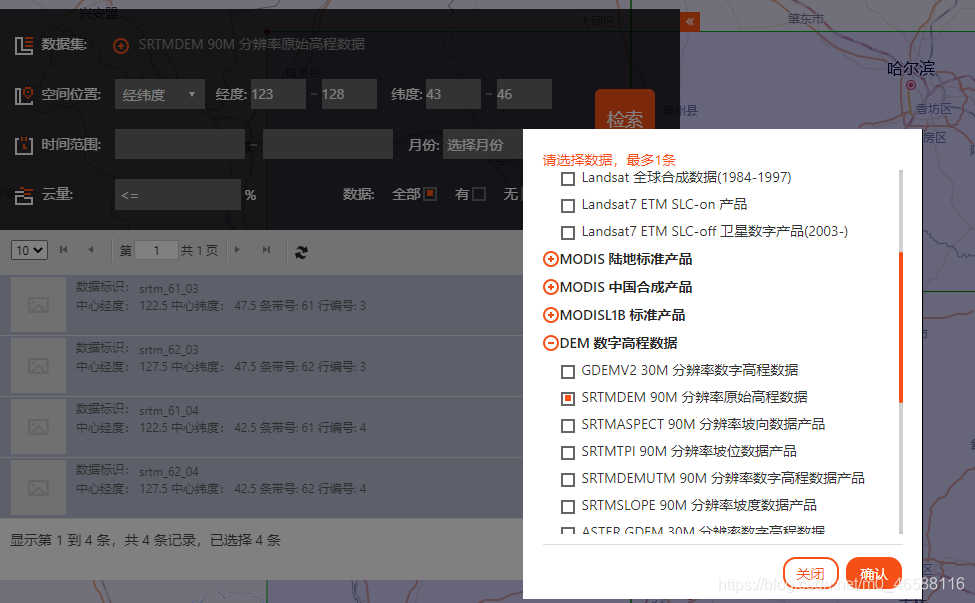
Task: Go to first results page
Action: (x=63, y=250)
